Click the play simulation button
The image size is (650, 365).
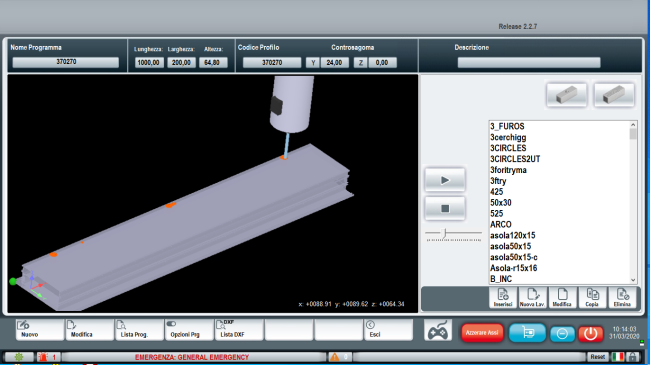pos(444,180)
